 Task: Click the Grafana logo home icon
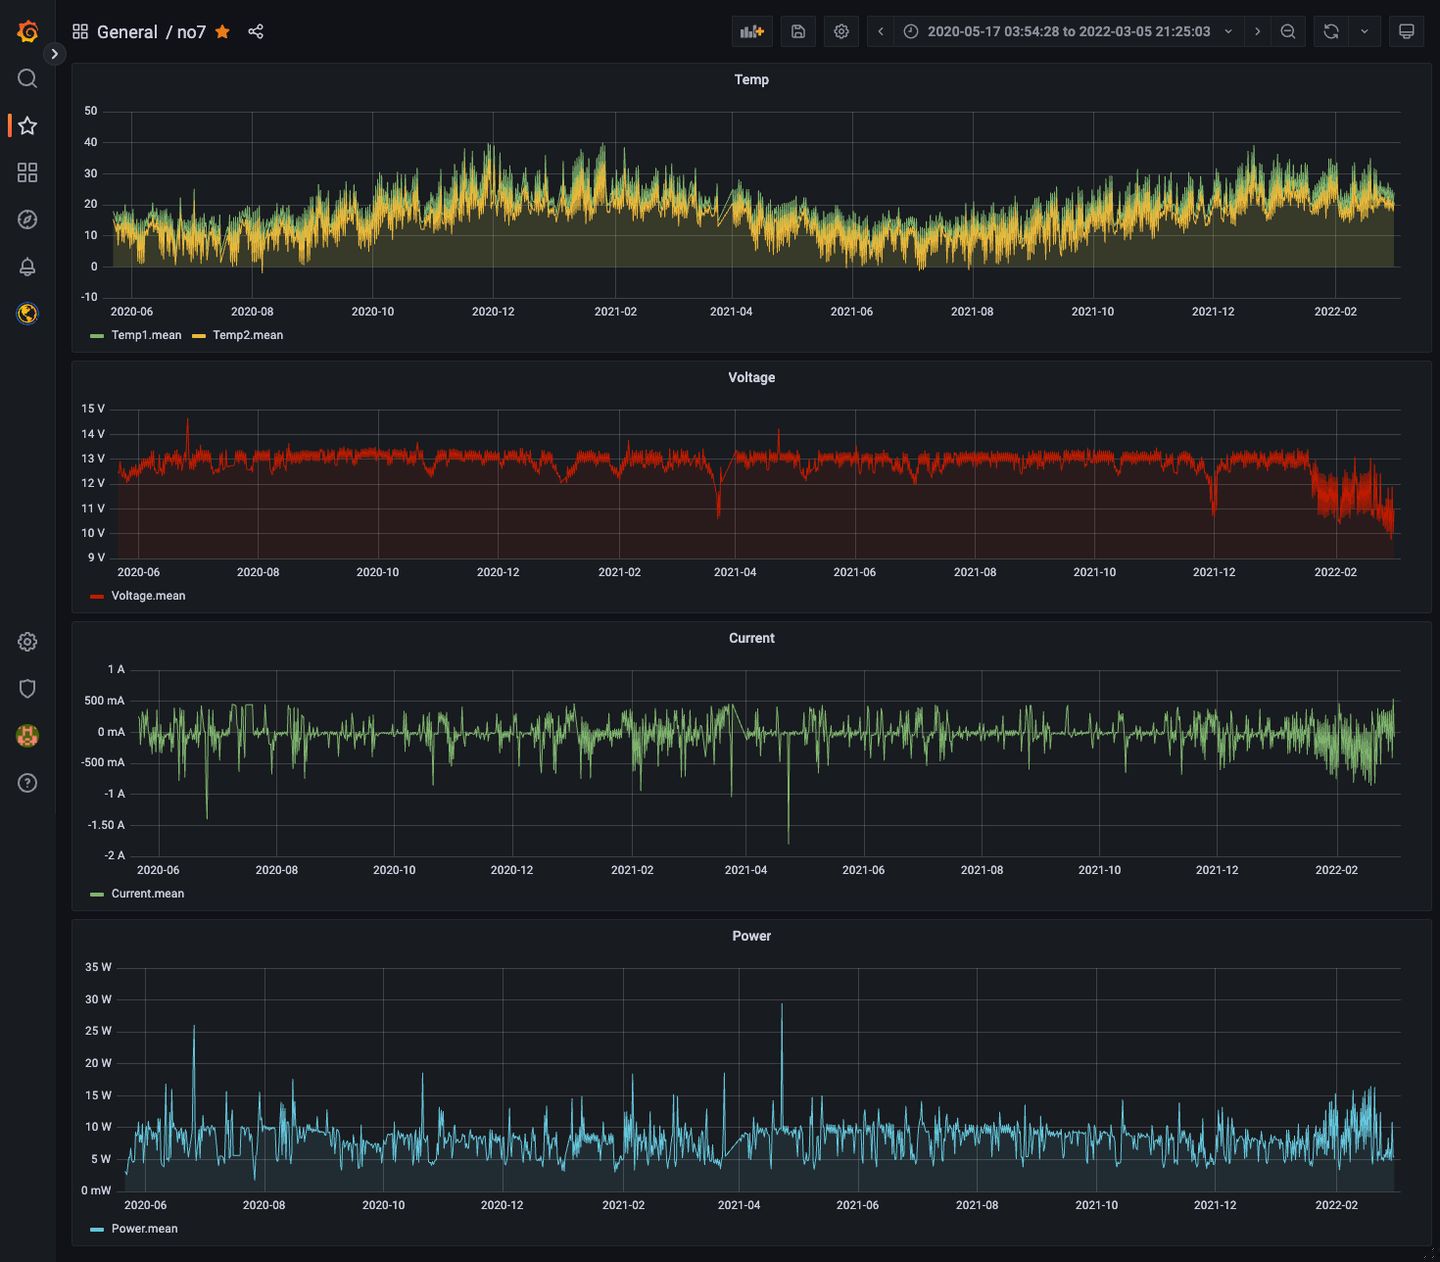[27, 31]
